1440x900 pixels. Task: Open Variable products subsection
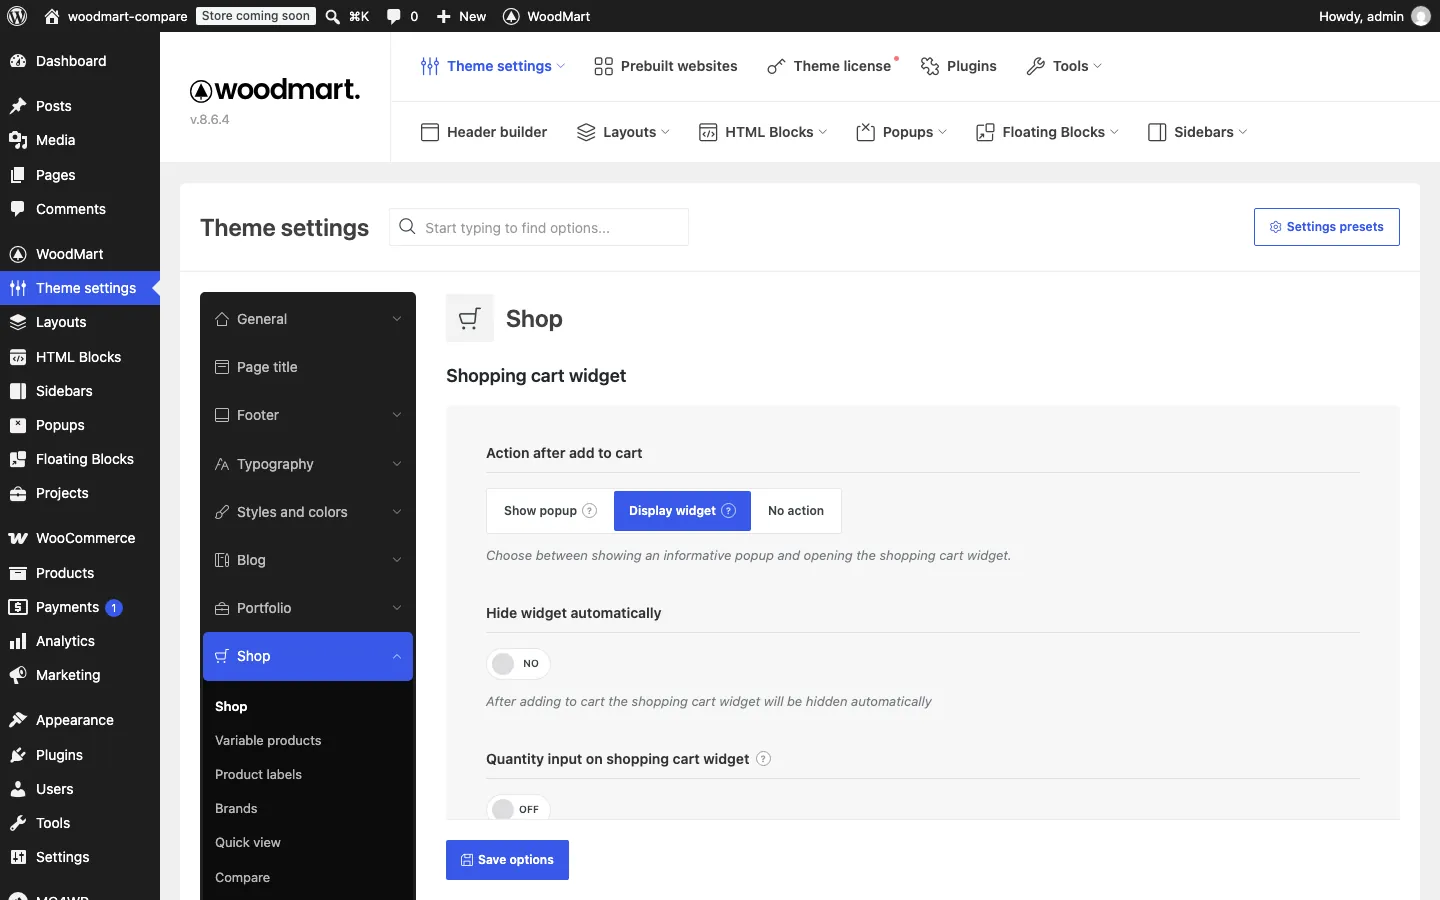point(268,741)
